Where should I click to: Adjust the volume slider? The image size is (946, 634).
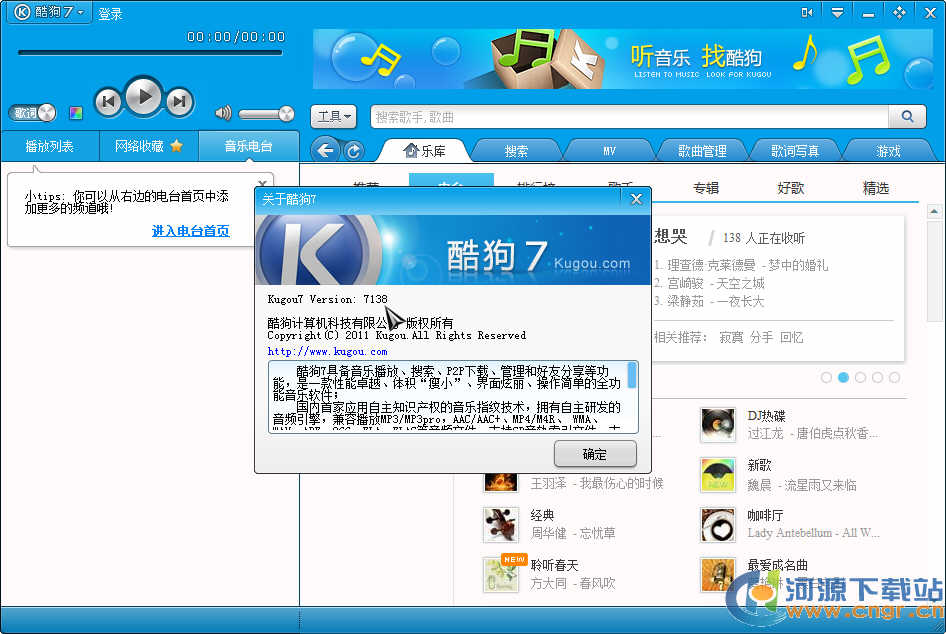[266, 113]
